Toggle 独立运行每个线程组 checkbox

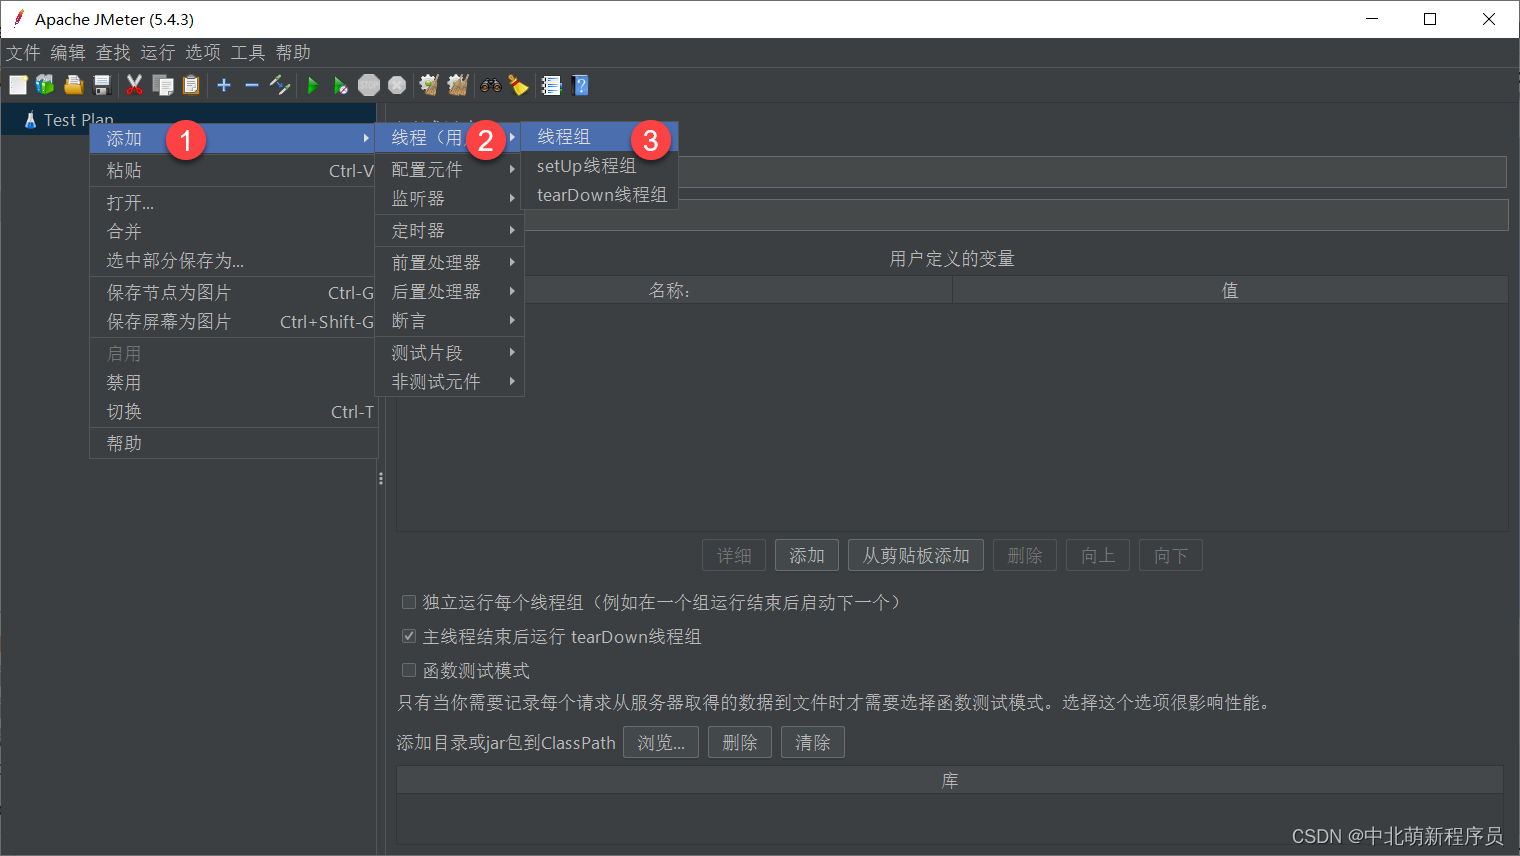point(409,602)
